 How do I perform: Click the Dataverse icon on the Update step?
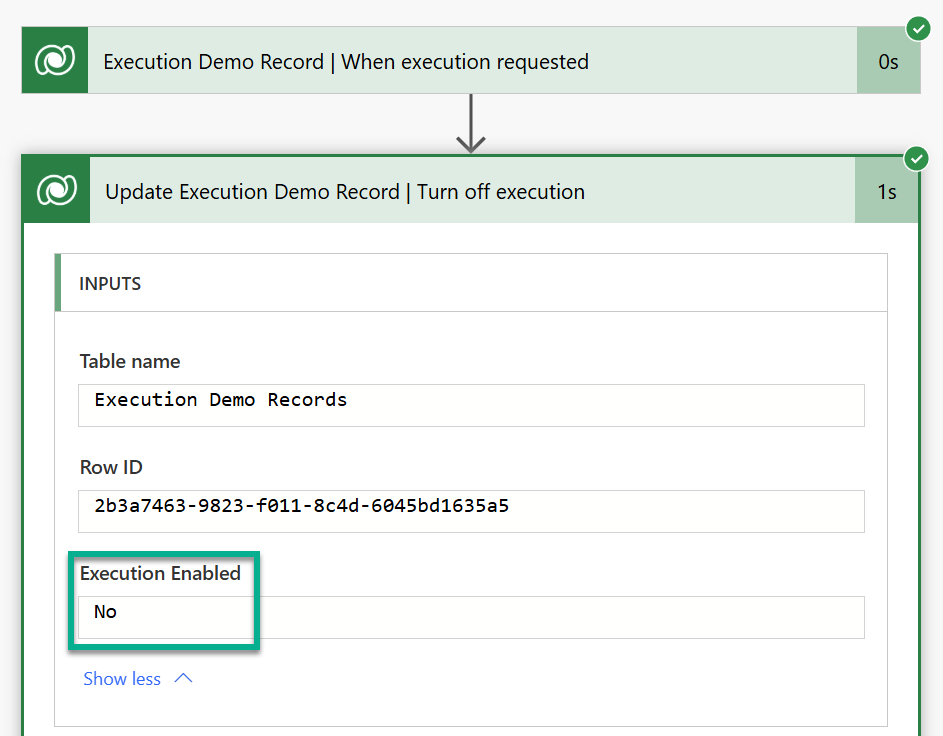tap(57, 190)
